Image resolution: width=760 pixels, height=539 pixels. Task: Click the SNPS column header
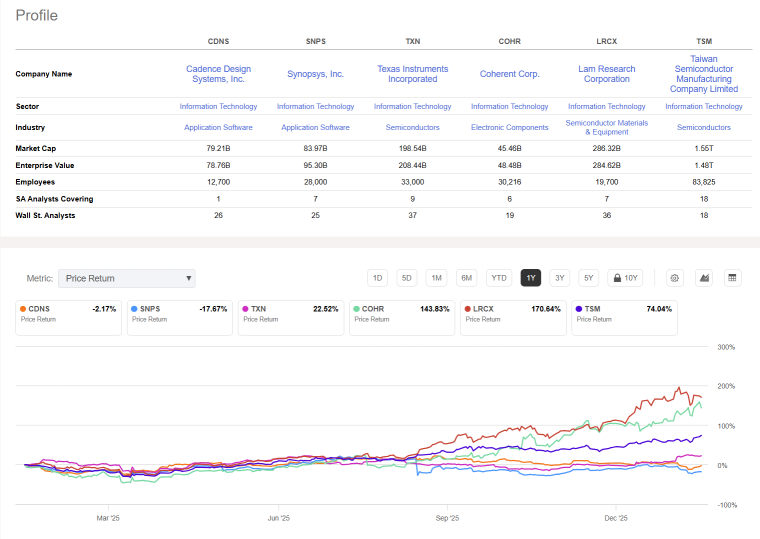pyautogui.click(x=316, y=41)
